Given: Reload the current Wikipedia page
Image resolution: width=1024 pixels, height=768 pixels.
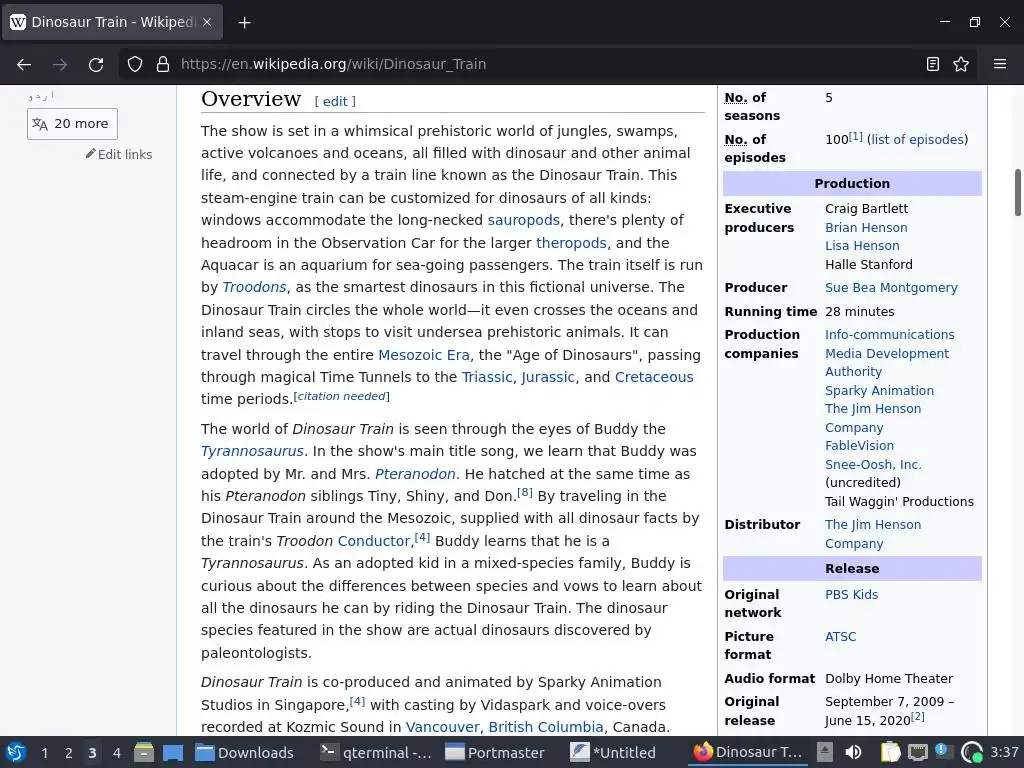Looking at the screenshot, I should (96, 64).
